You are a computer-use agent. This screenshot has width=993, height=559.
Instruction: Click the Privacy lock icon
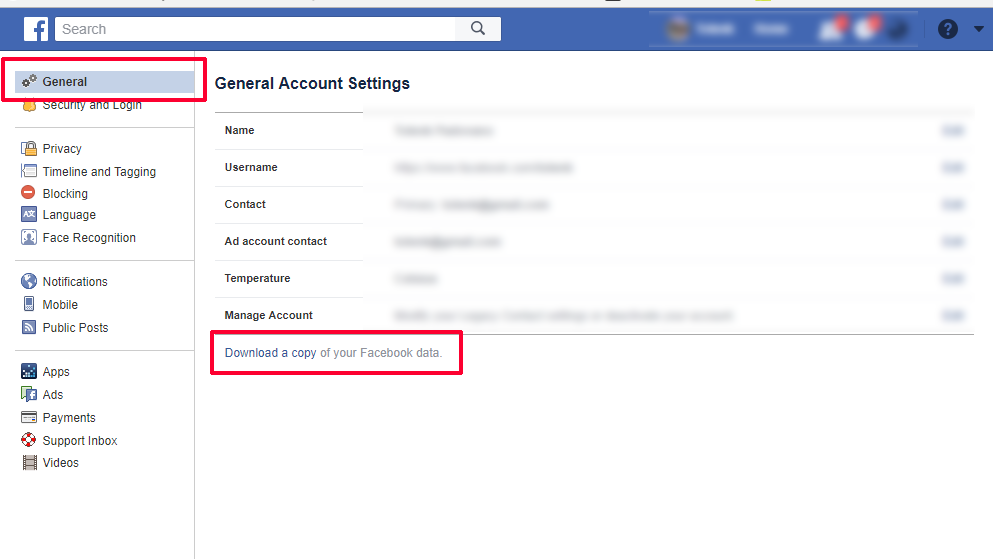pos(28,148)
